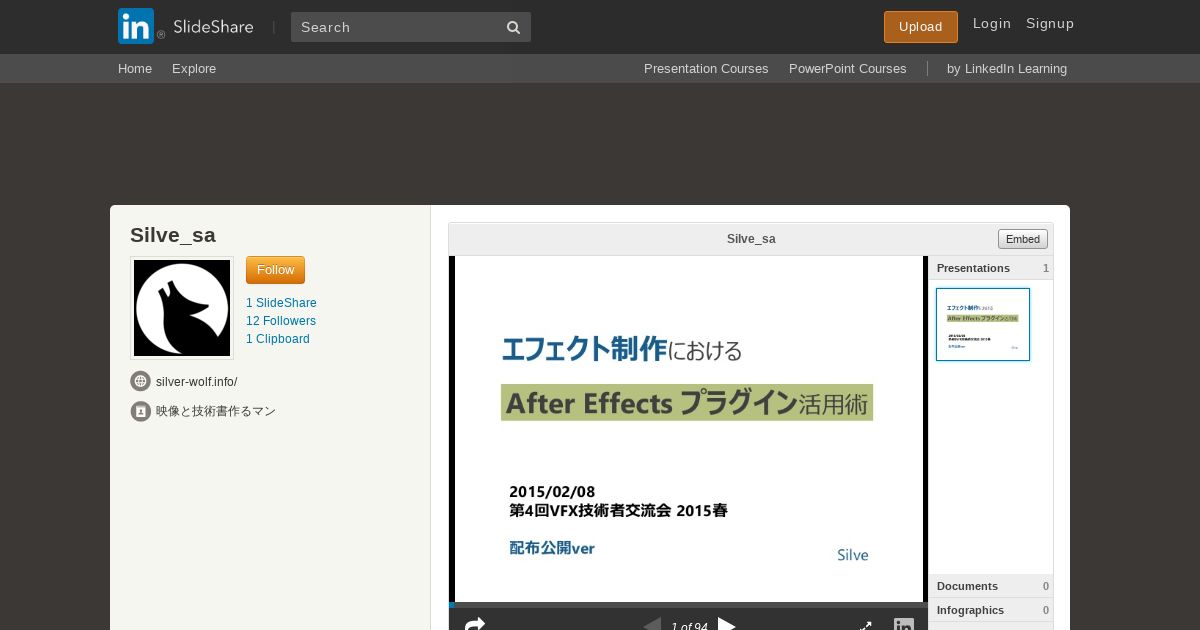Select the Infographics tab in player sidebar
Viewport: 1200px width, 630px height.
(990, 610)
